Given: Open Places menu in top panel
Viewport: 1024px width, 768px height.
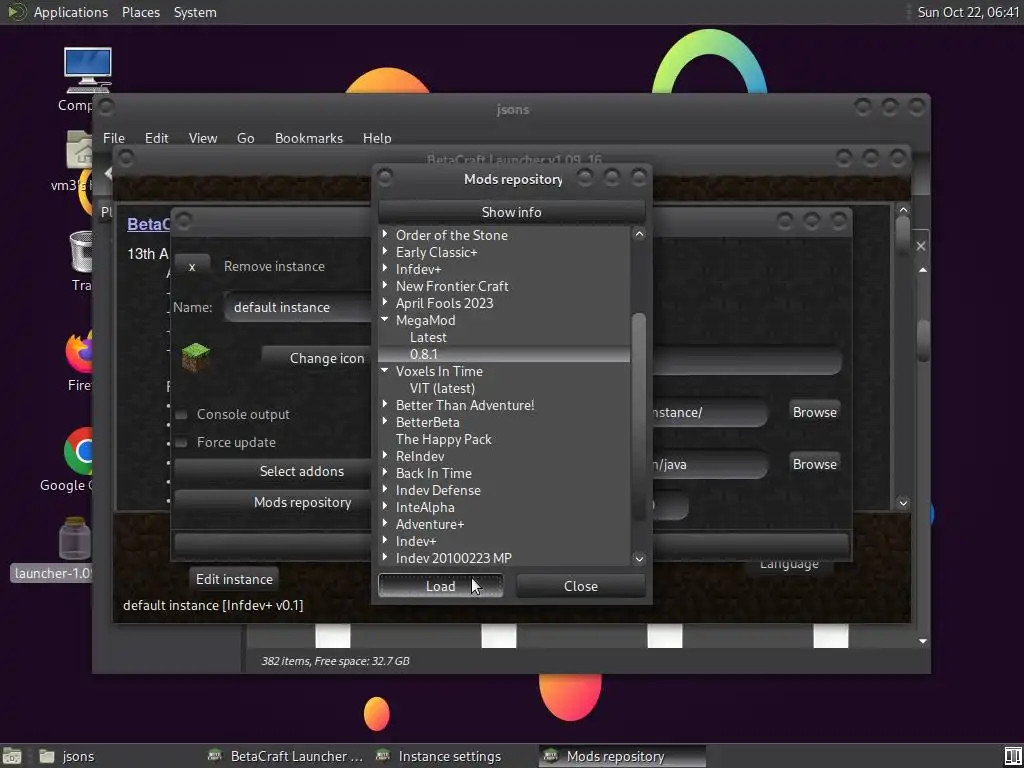Looking at the screenshot, I should click(140, 12).
